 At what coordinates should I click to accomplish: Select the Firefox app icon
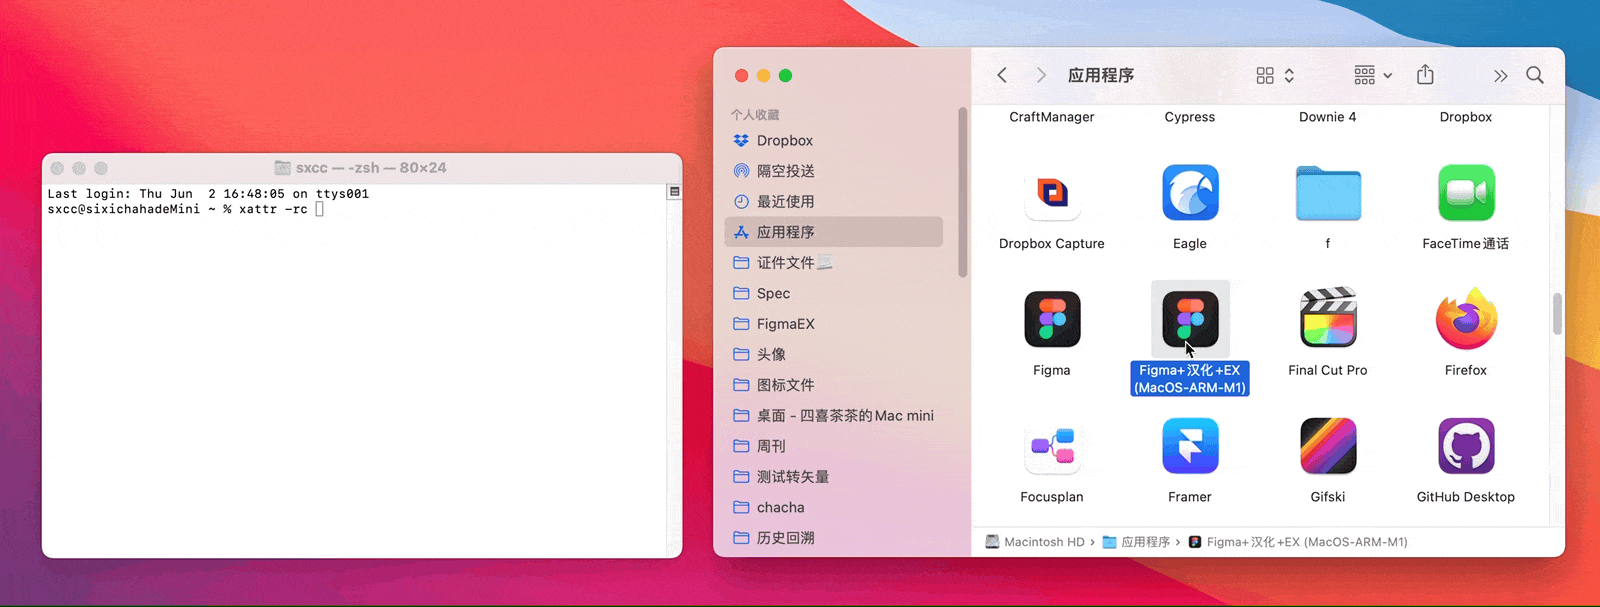1466,319
